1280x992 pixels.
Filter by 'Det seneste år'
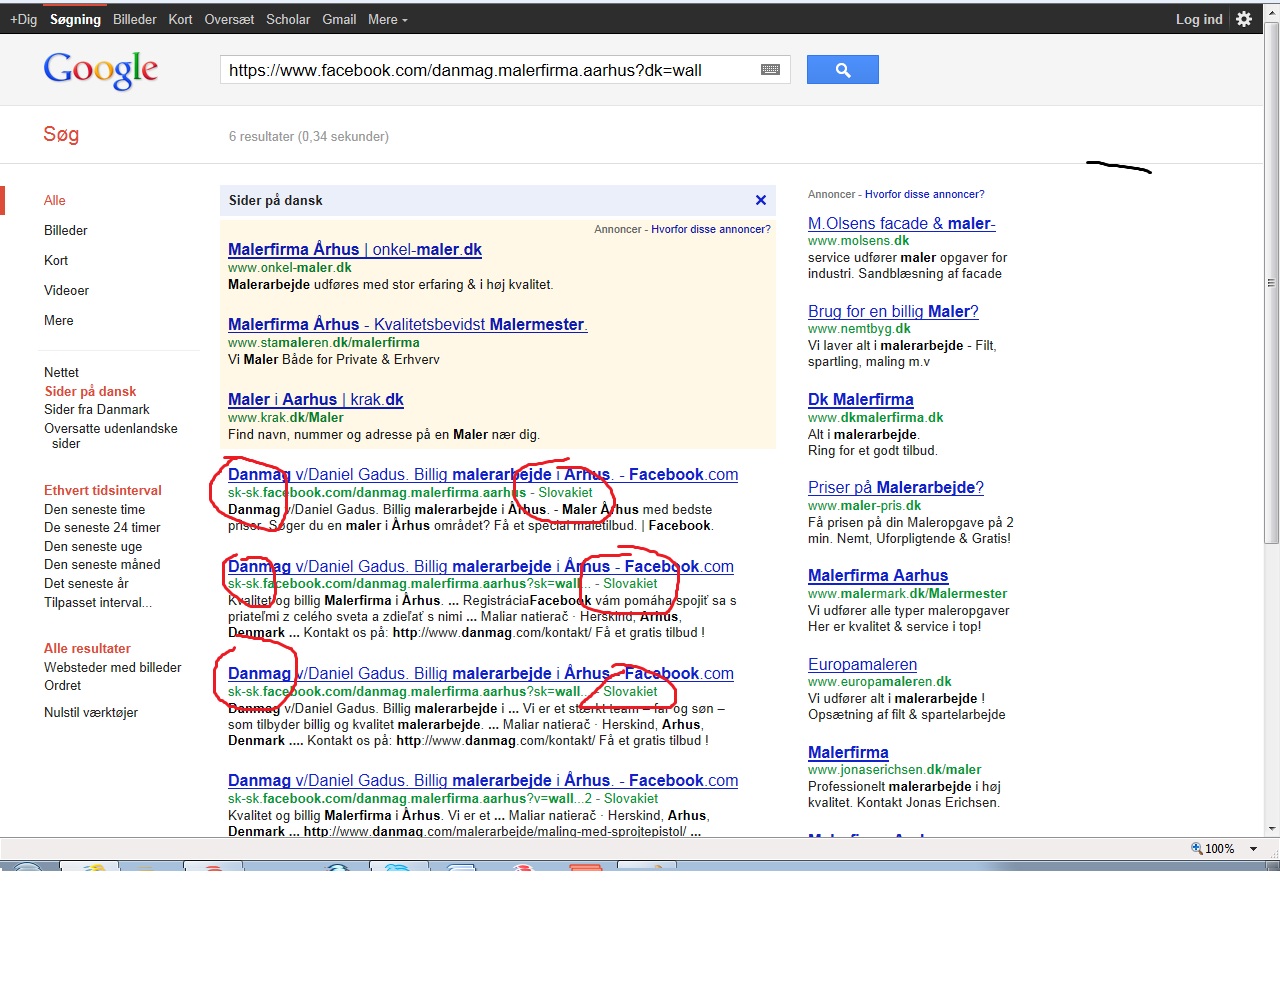coord(86,583)
